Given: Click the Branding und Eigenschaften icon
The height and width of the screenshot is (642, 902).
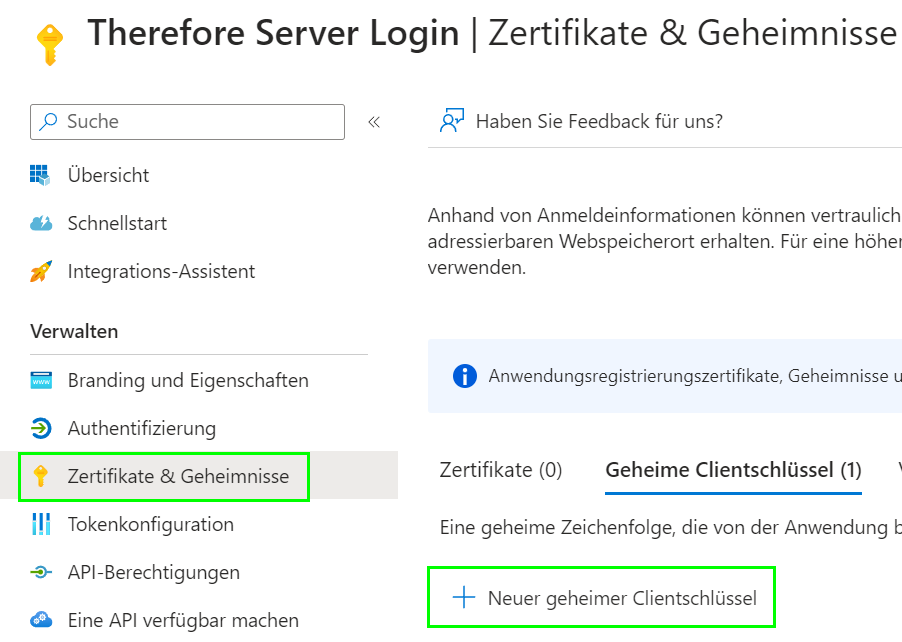Looking at the screenshot, I should point(41,380).
